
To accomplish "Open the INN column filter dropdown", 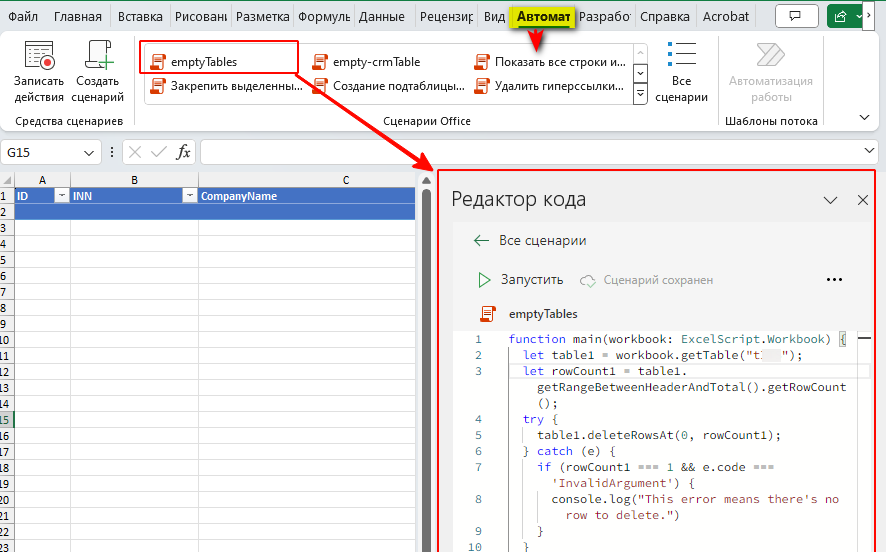I will click(x=189, y=196).
